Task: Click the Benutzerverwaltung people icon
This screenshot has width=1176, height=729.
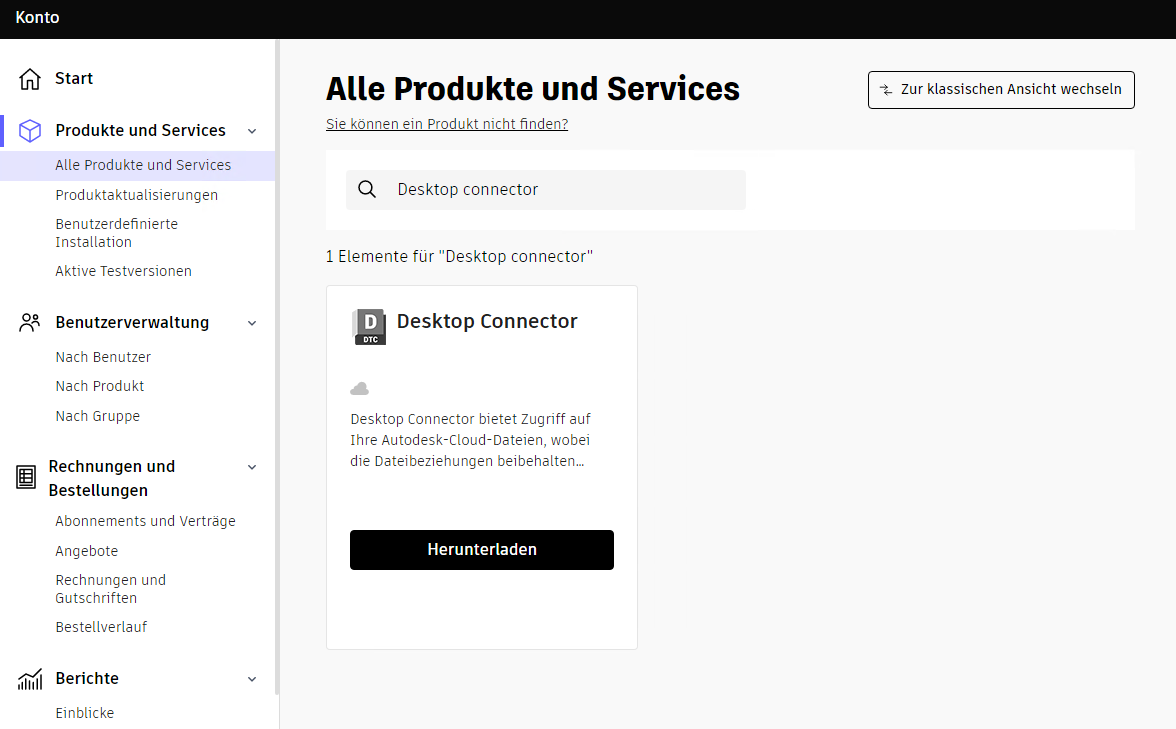Action: [30, 323]
